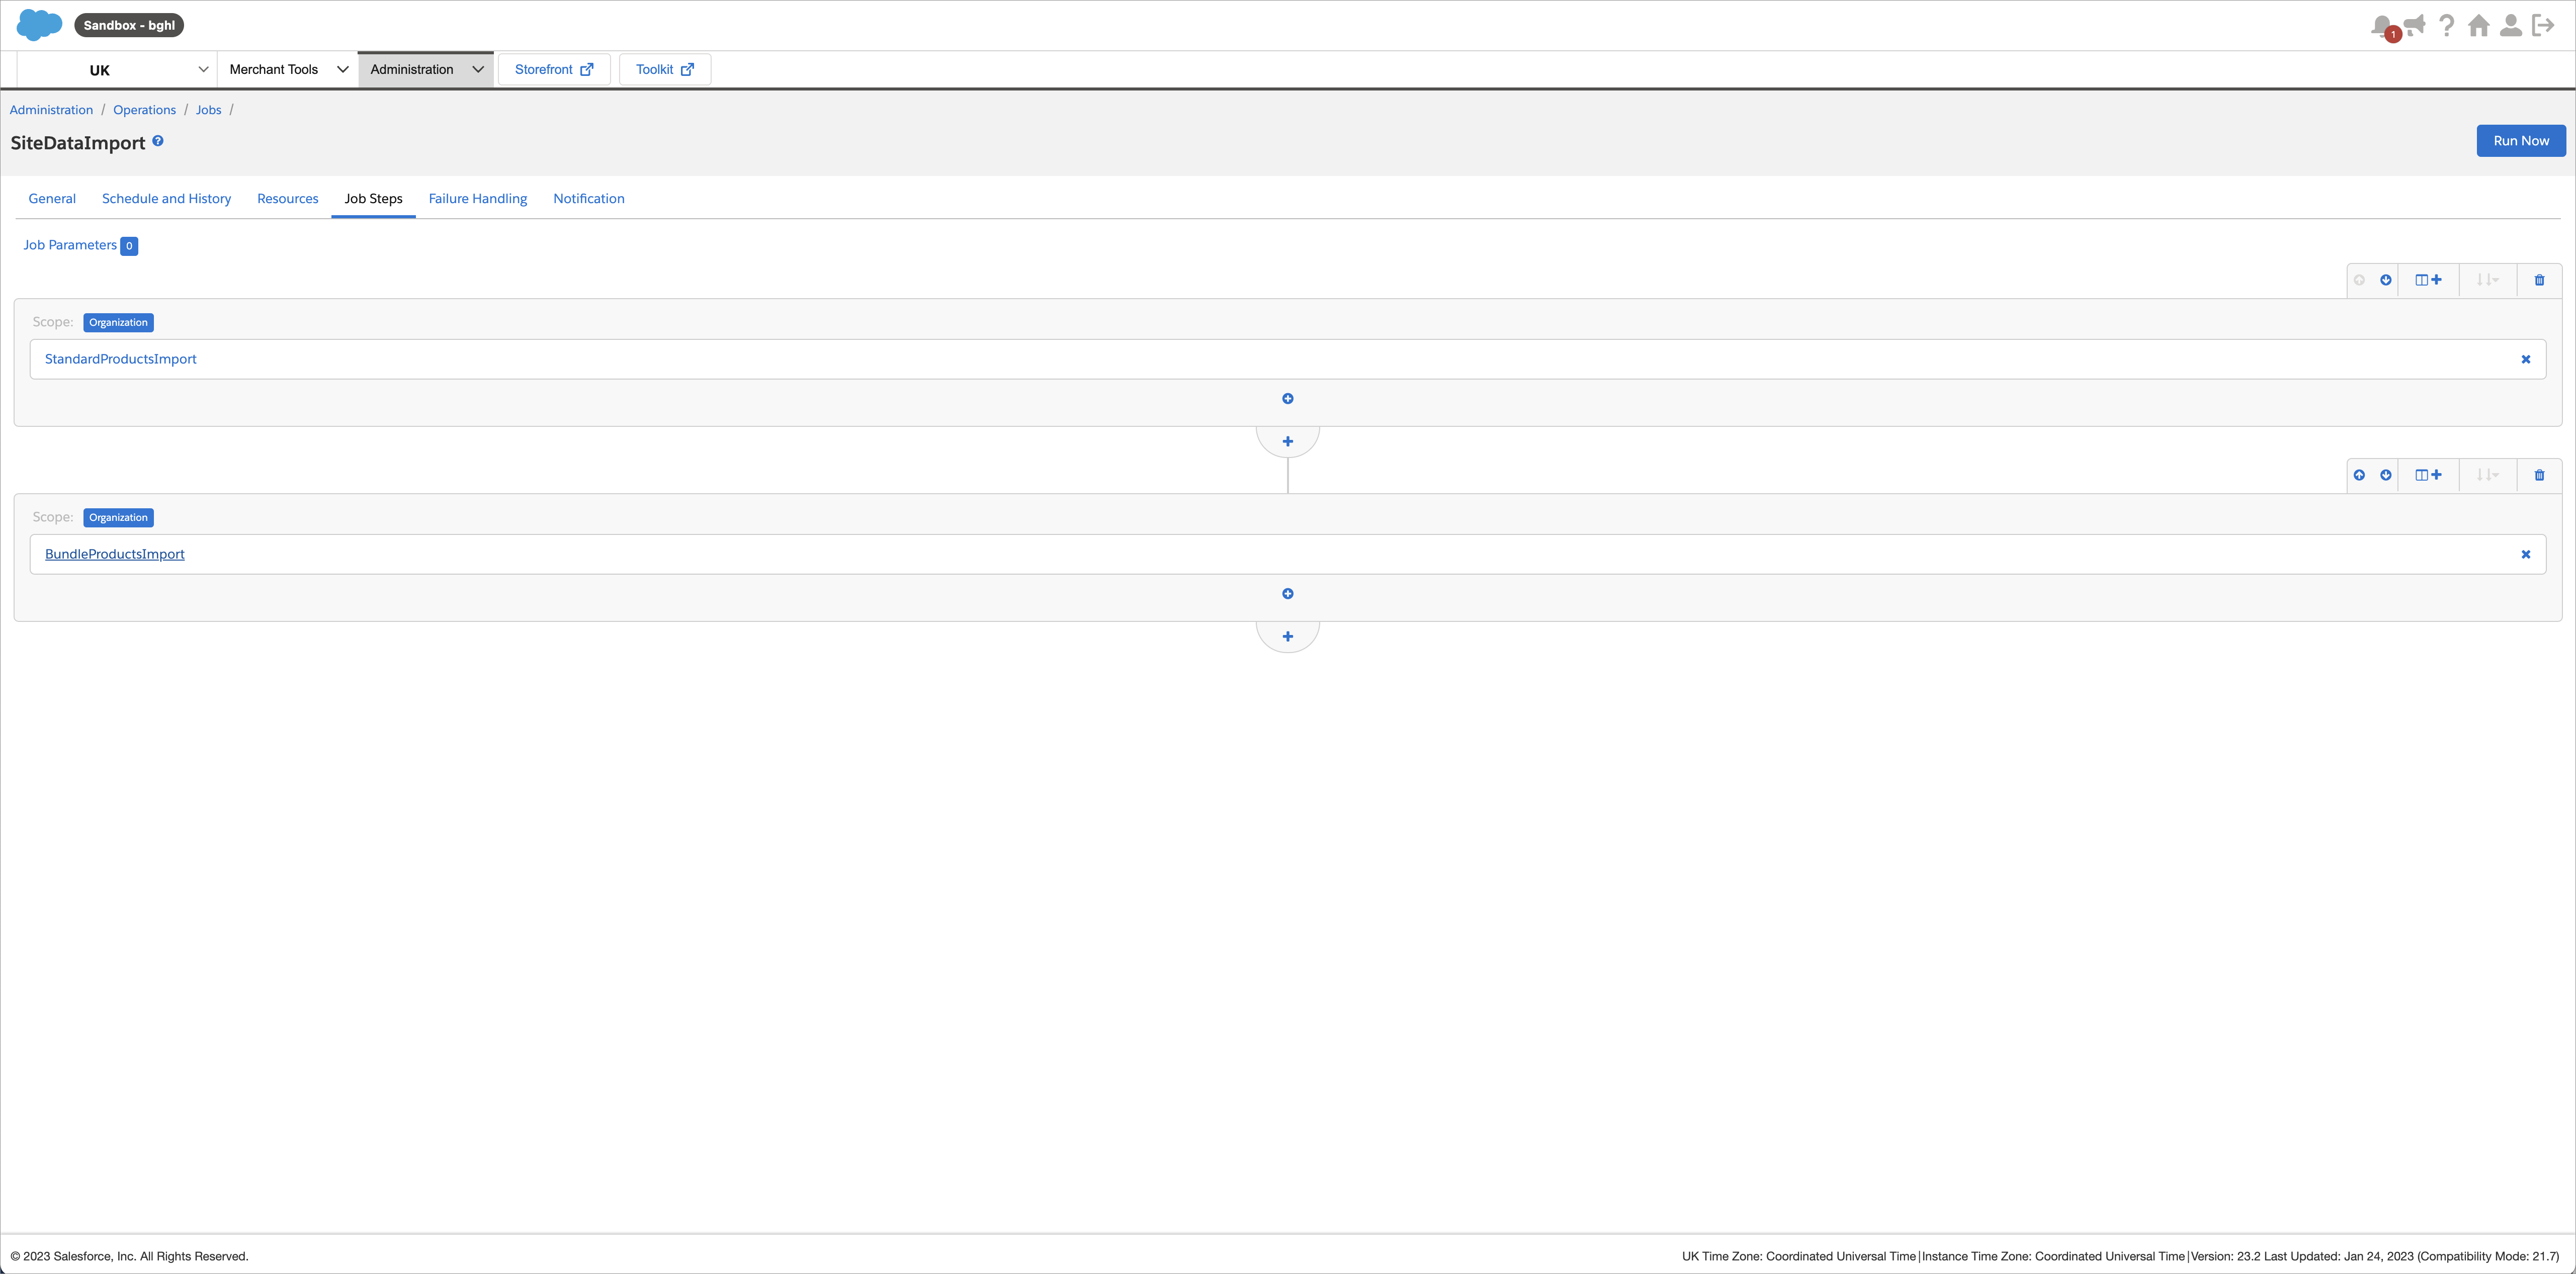The width and height of the screenshot is (2576, 1274).
Task: Switch to the Resources tab
Action: pos(287,198)
